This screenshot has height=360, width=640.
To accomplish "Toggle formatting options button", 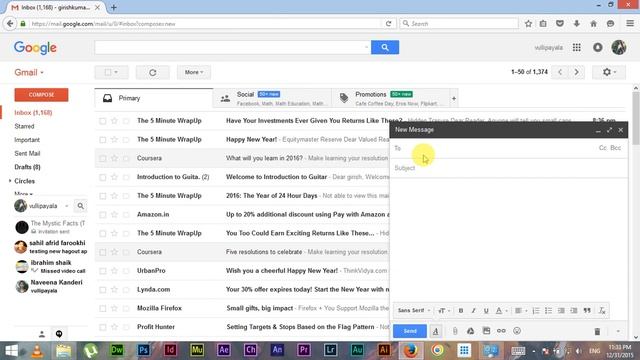I will pos(436,331).
